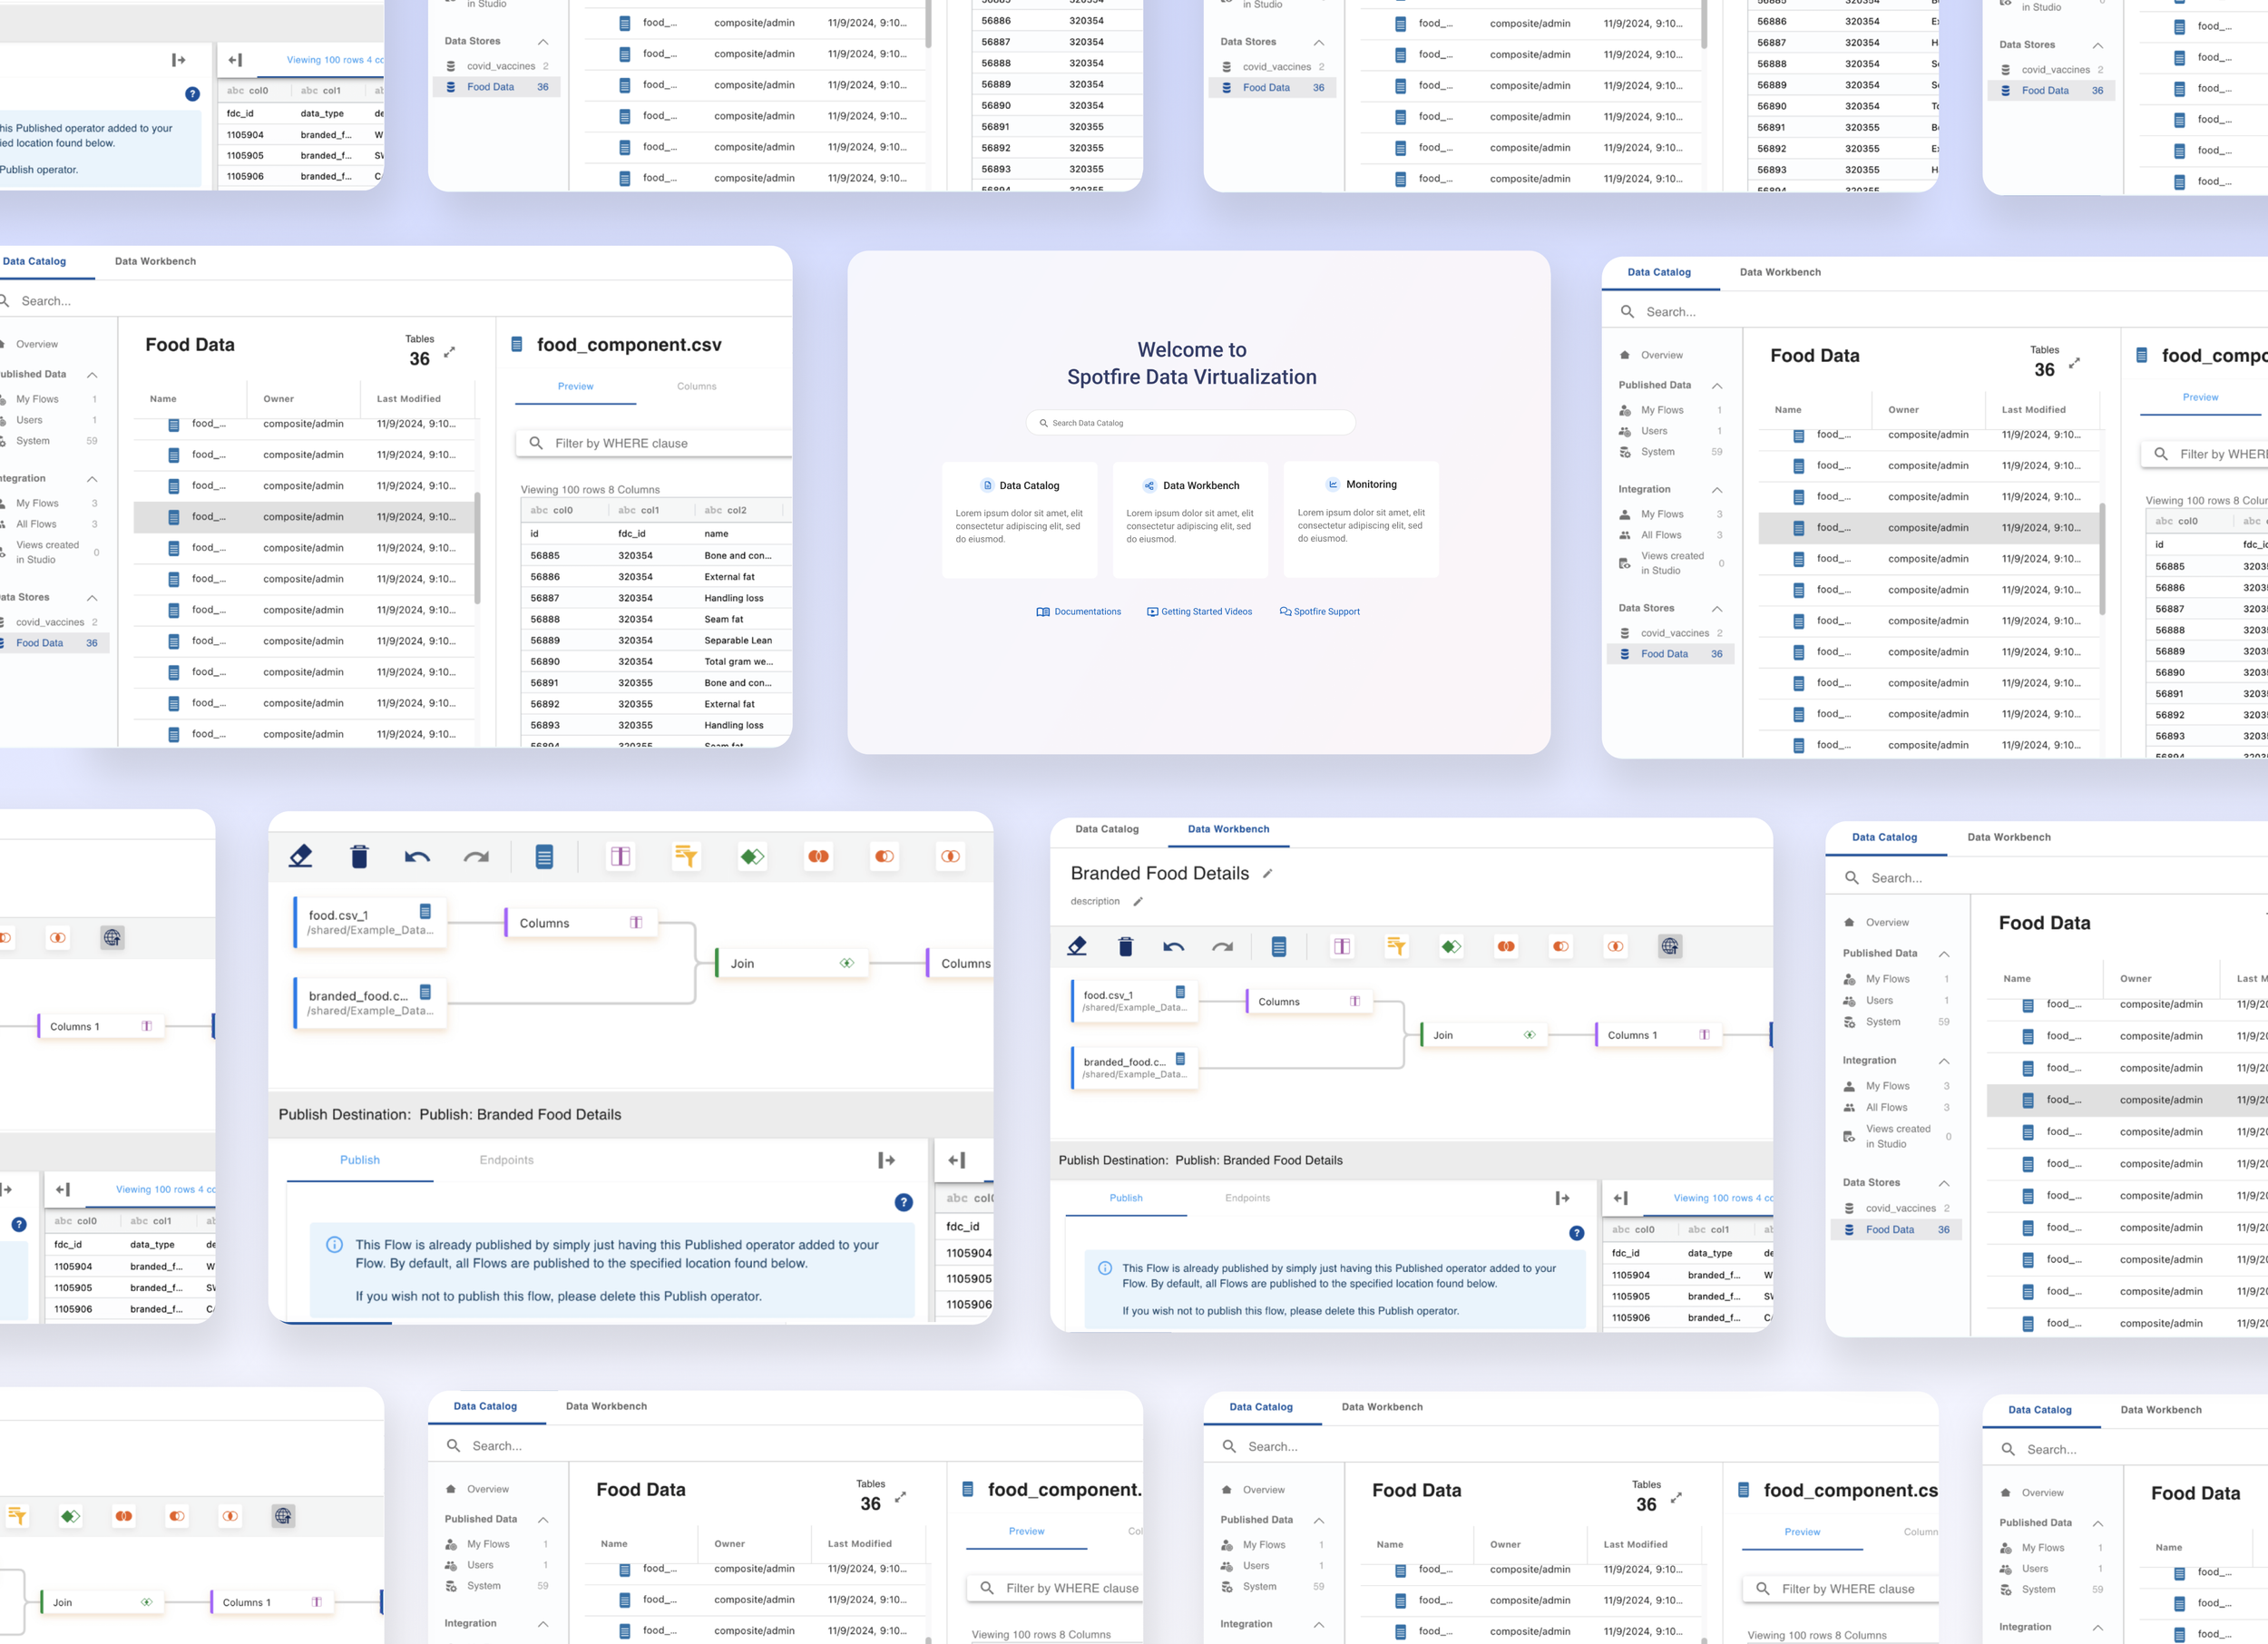
Task: Click pencil icon next to description label
Action: click(1137, 902)
